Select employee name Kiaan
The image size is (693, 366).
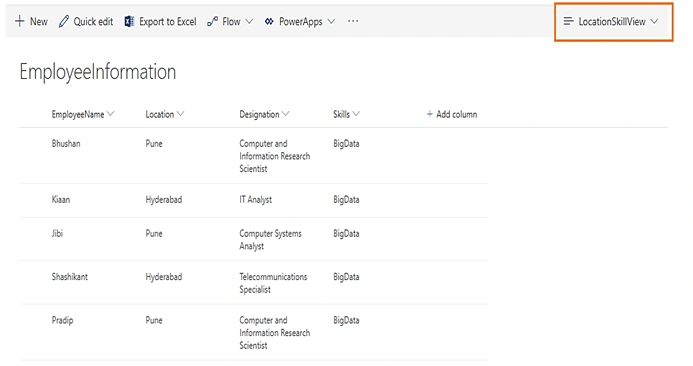[61, 199]
